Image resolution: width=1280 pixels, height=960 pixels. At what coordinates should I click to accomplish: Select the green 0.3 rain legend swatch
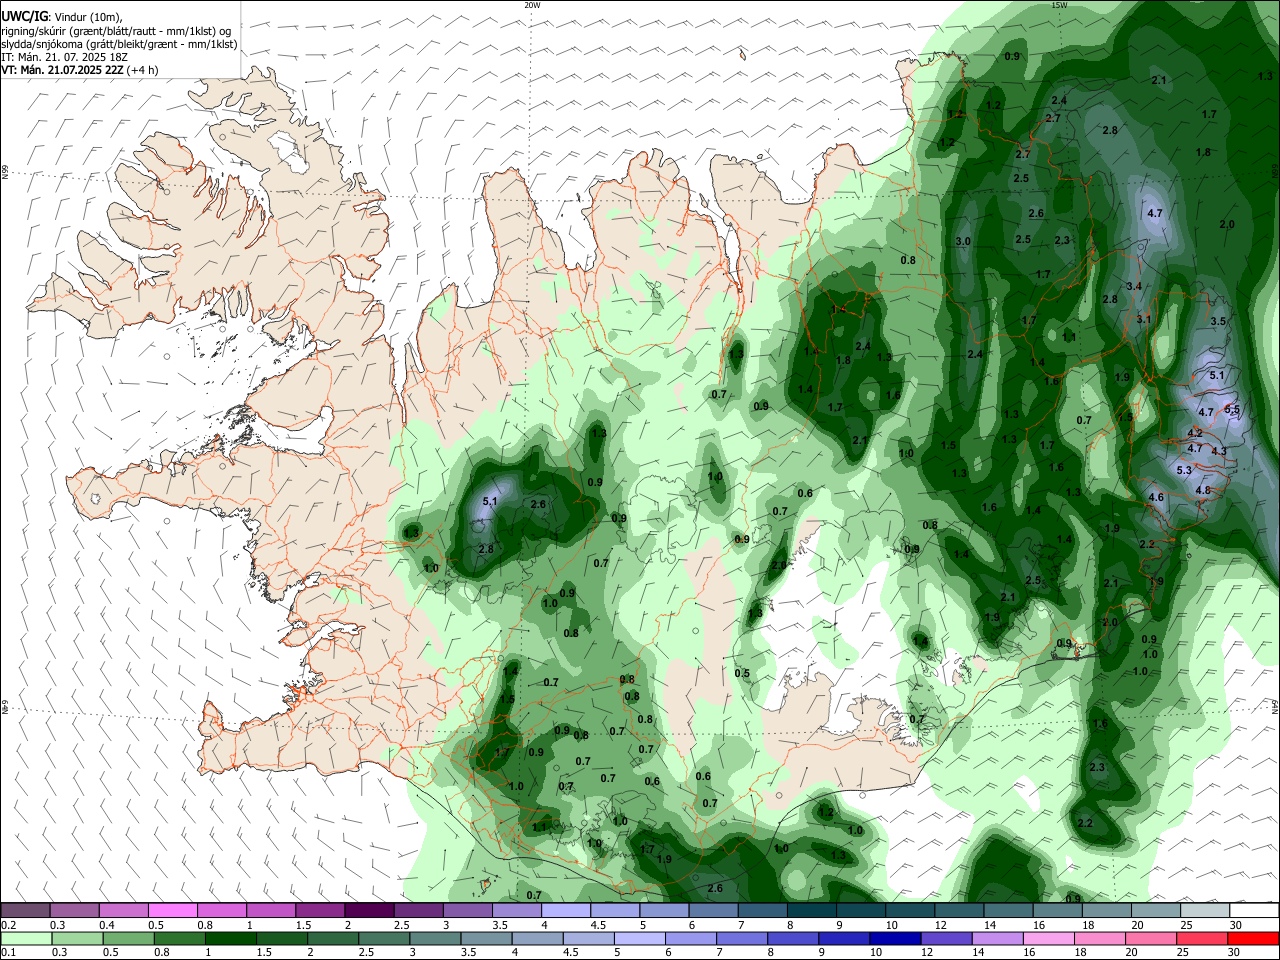tap(76, 938)
